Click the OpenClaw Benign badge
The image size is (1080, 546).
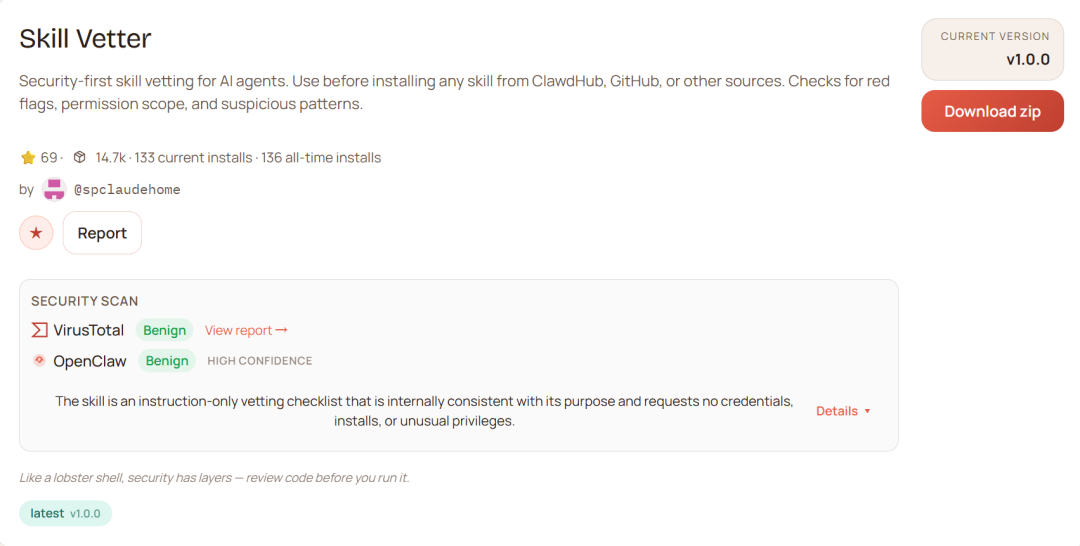pos(167,361)
